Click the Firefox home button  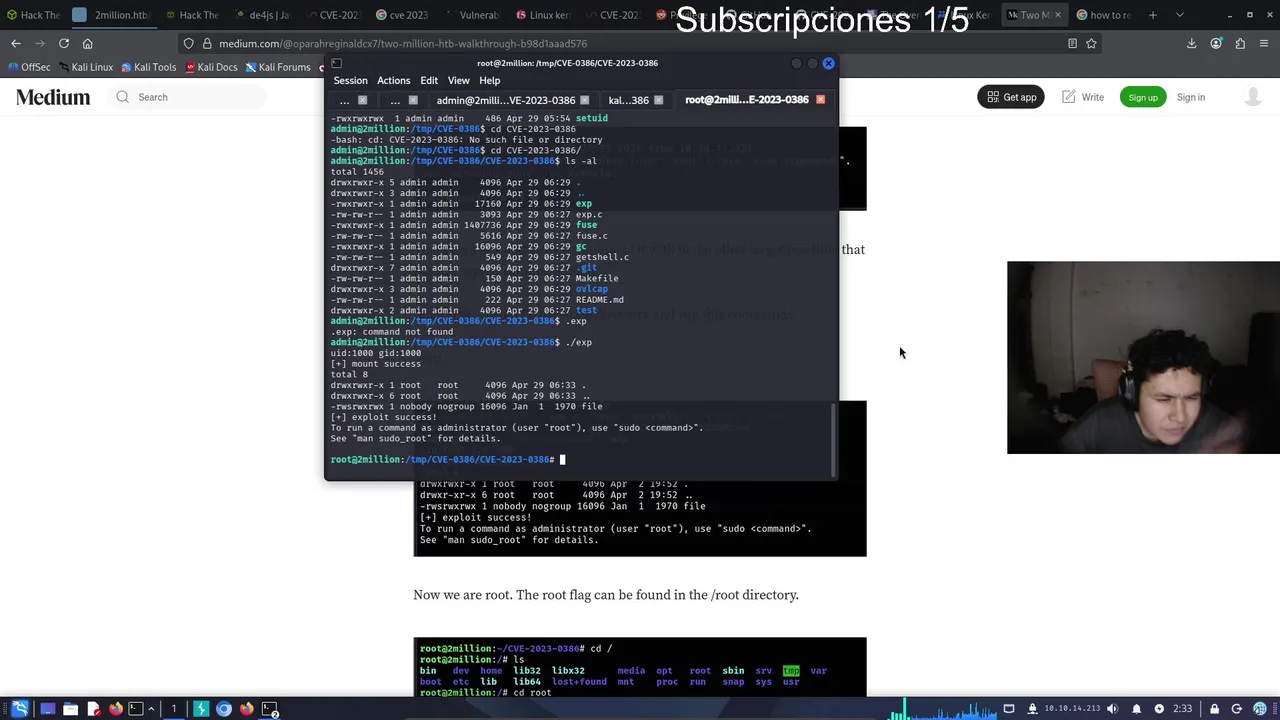point(88,43)
